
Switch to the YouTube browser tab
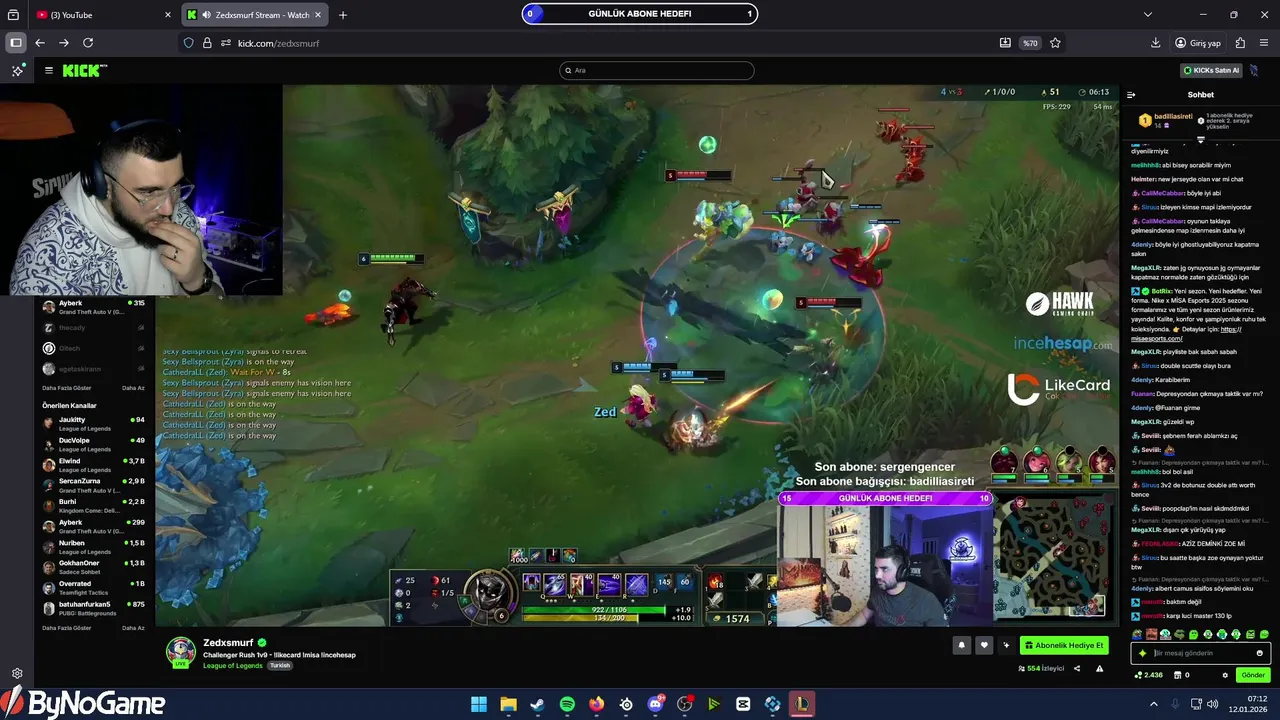pos(103,15)
